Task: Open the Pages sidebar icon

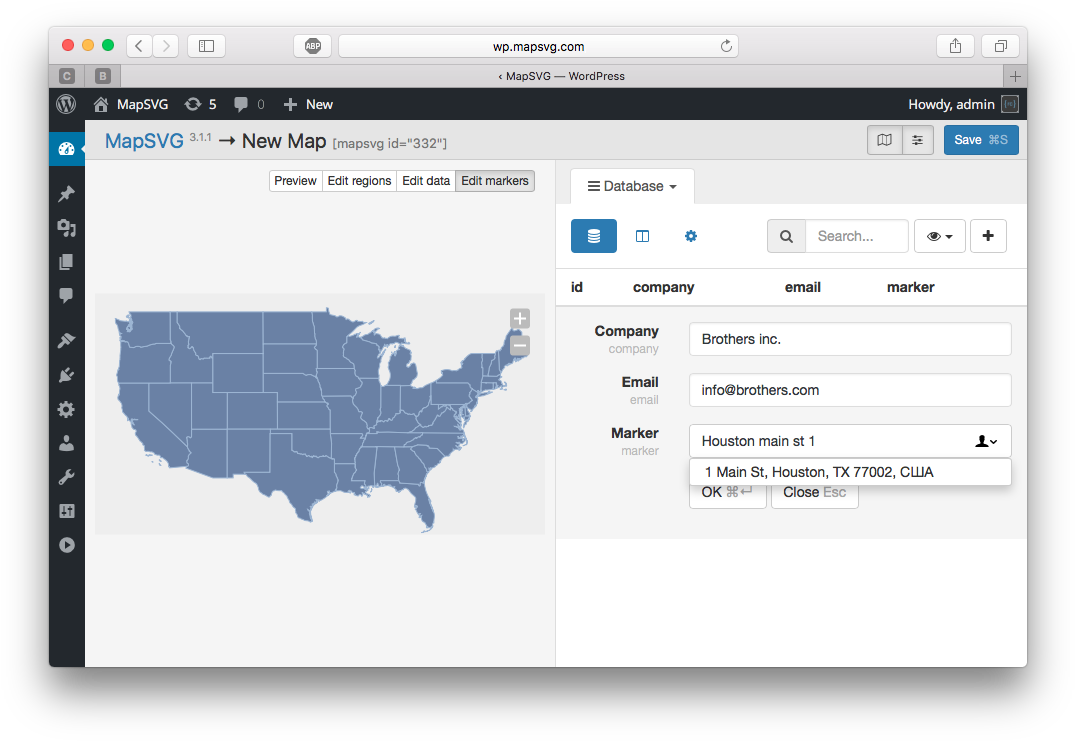Action: [x=67, y=262]
